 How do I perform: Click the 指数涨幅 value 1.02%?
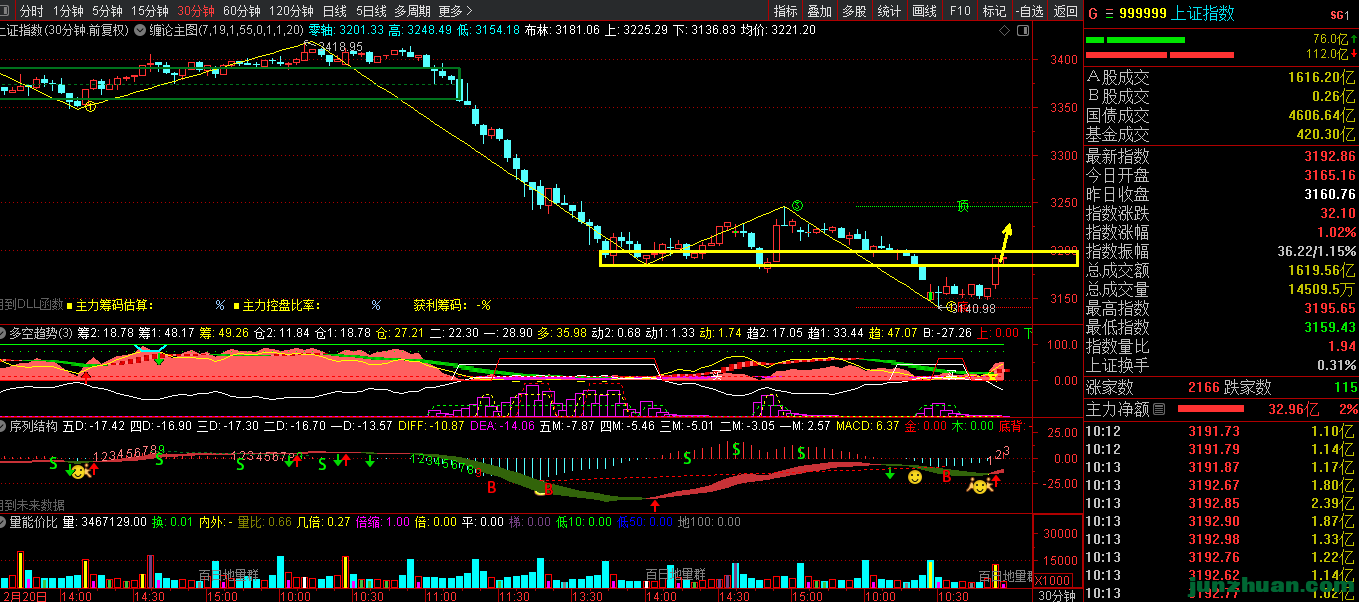(1336, 232)
